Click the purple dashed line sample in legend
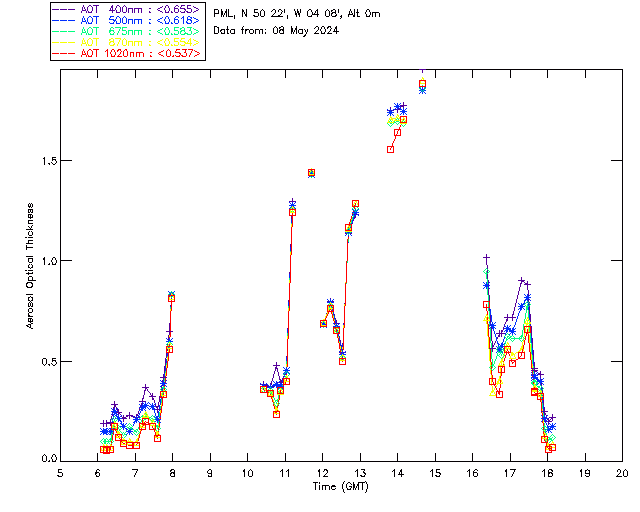 click(66, 10)
